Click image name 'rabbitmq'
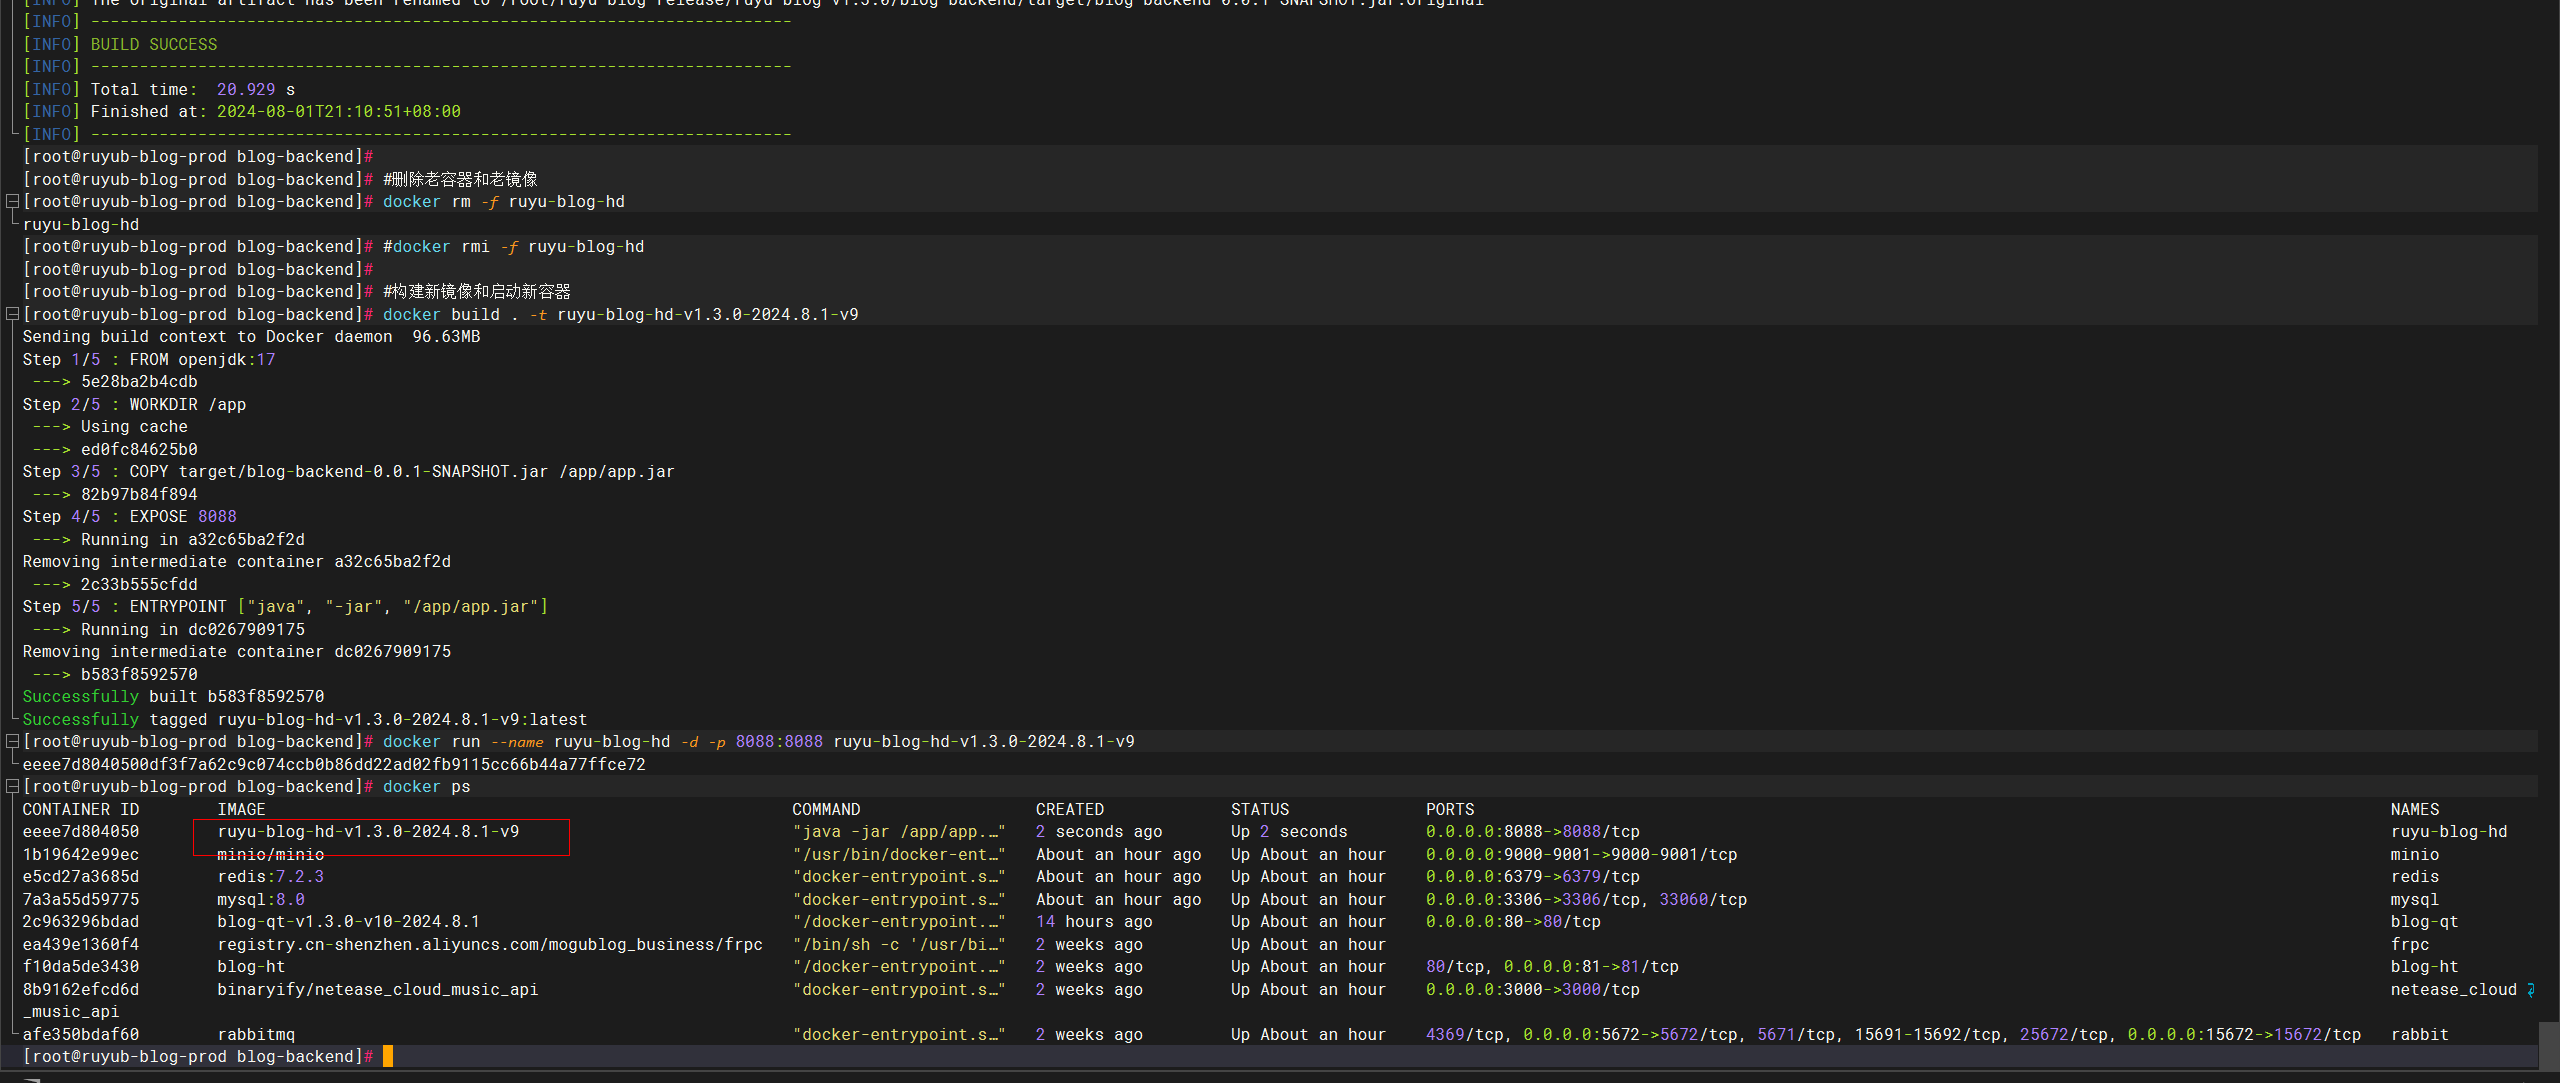Screen dimensions: 2560x1083 click(x=256, y=1034)
